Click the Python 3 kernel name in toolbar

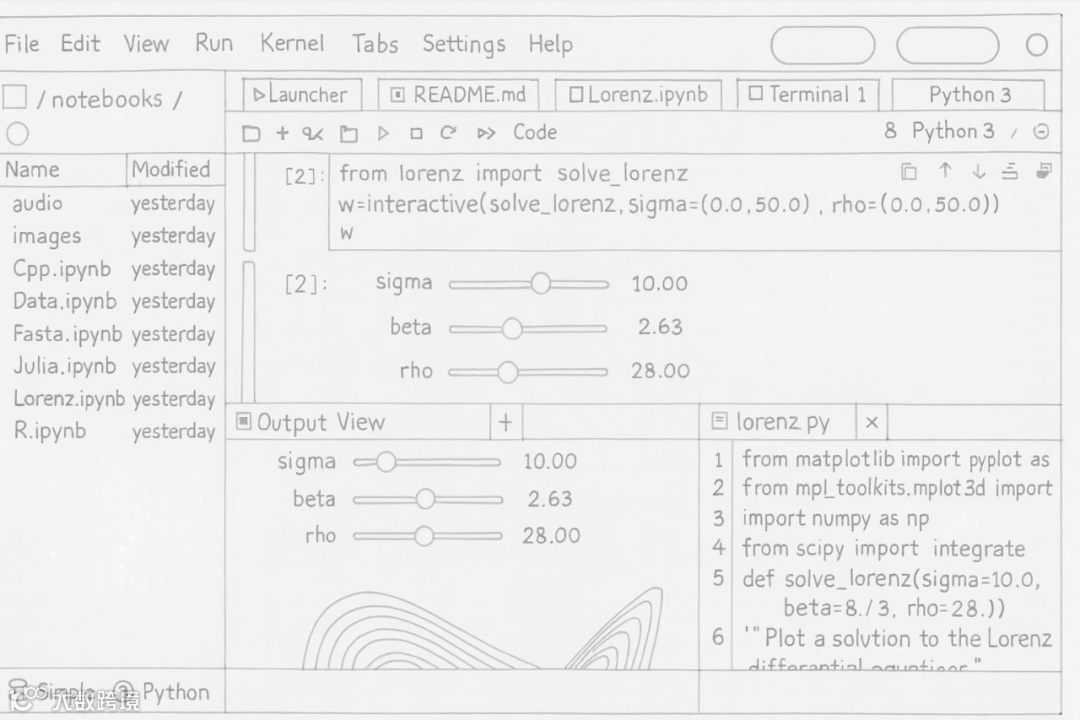pyautogui.click(x=953, y=131)
